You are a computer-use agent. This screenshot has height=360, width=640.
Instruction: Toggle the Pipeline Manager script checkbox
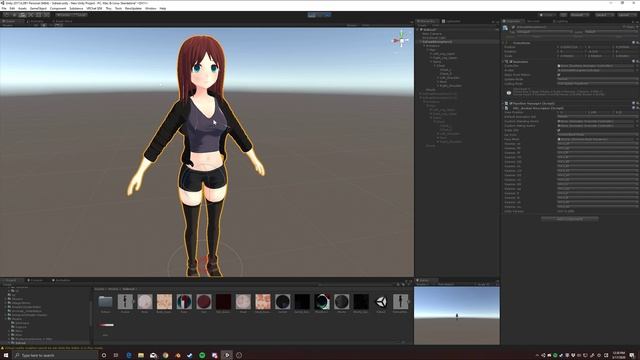pyautogui.click(x=511, y=104)
